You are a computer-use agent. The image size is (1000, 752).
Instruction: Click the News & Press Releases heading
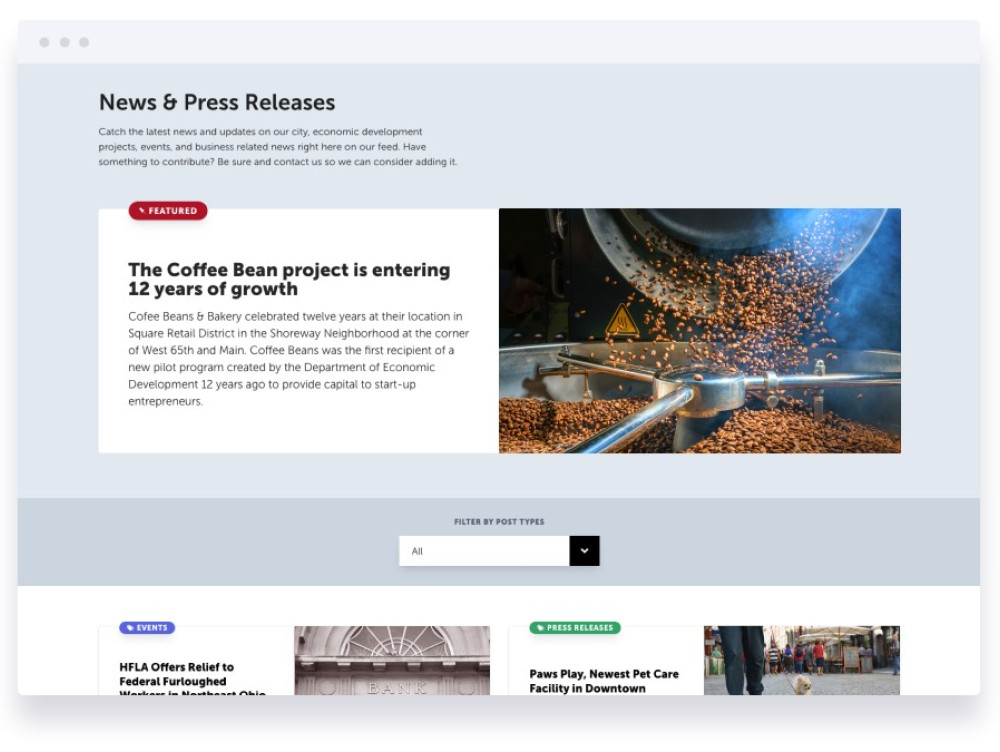[x=217, y=102]
